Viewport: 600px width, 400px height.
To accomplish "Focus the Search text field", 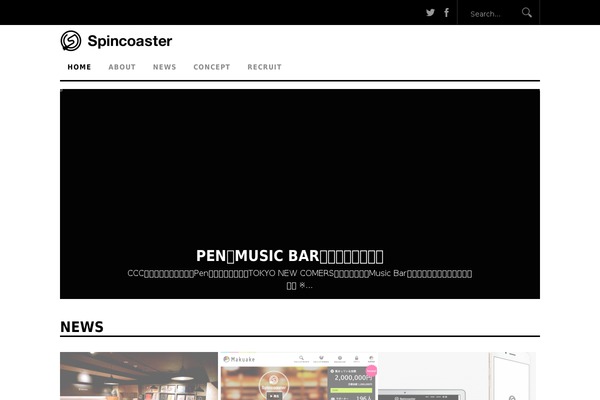I will 492,14.
